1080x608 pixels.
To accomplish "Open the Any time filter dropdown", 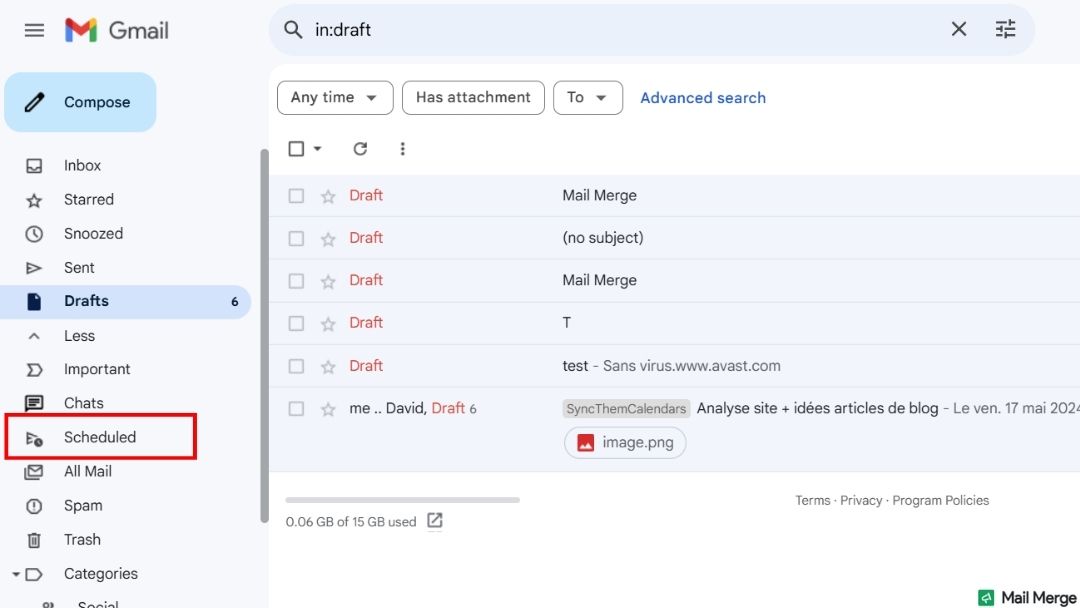I will pos(335,98).
